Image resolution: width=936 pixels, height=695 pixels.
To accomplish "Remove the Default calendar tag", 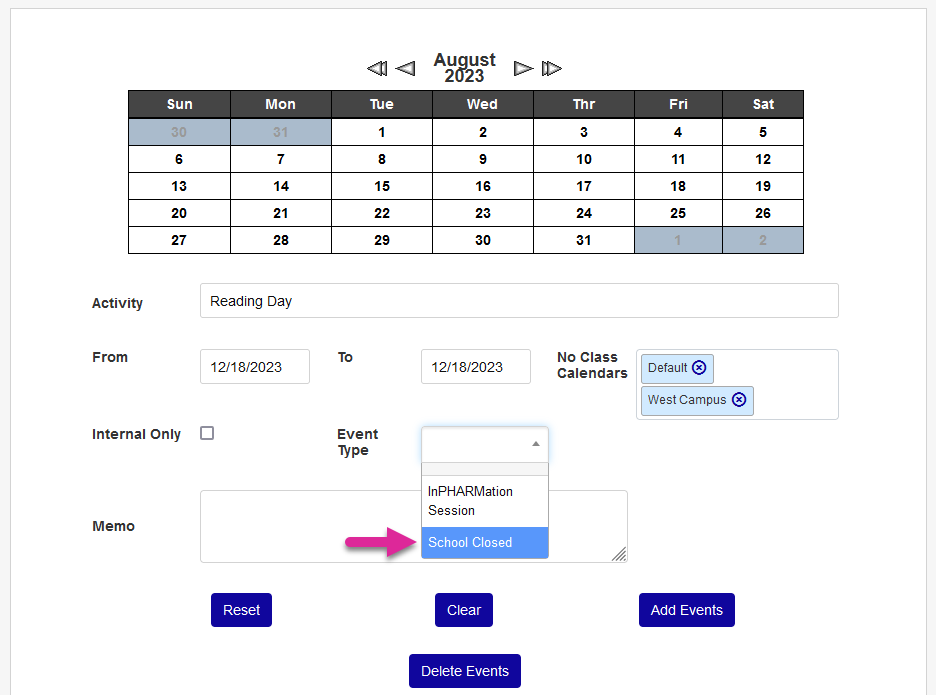I will pyautogui.click(x=699, y=368).
